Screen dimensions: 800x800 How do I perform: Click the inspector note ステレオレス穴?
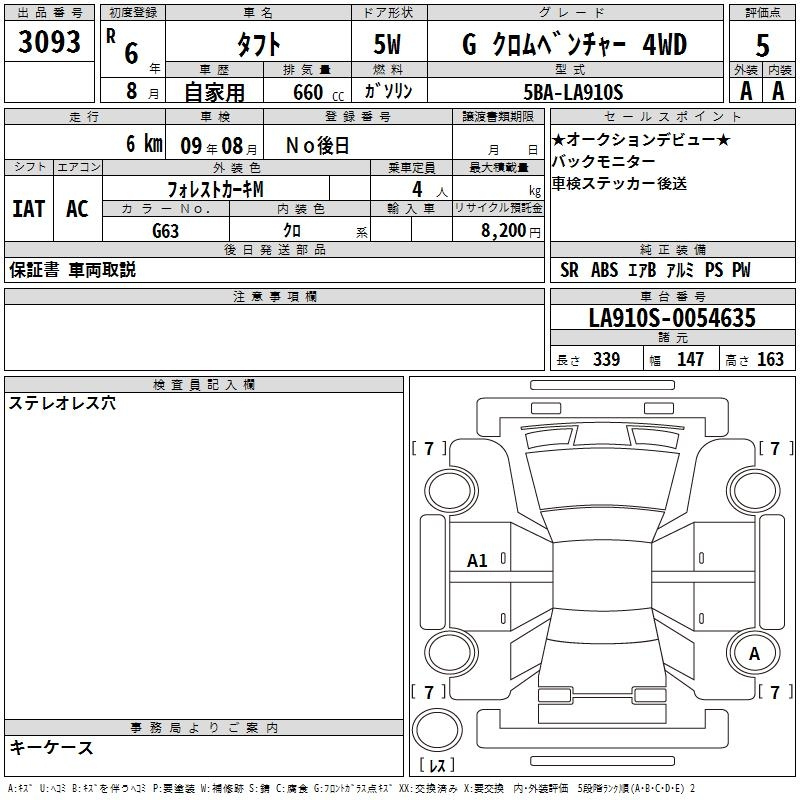click(x=62, y=403)
